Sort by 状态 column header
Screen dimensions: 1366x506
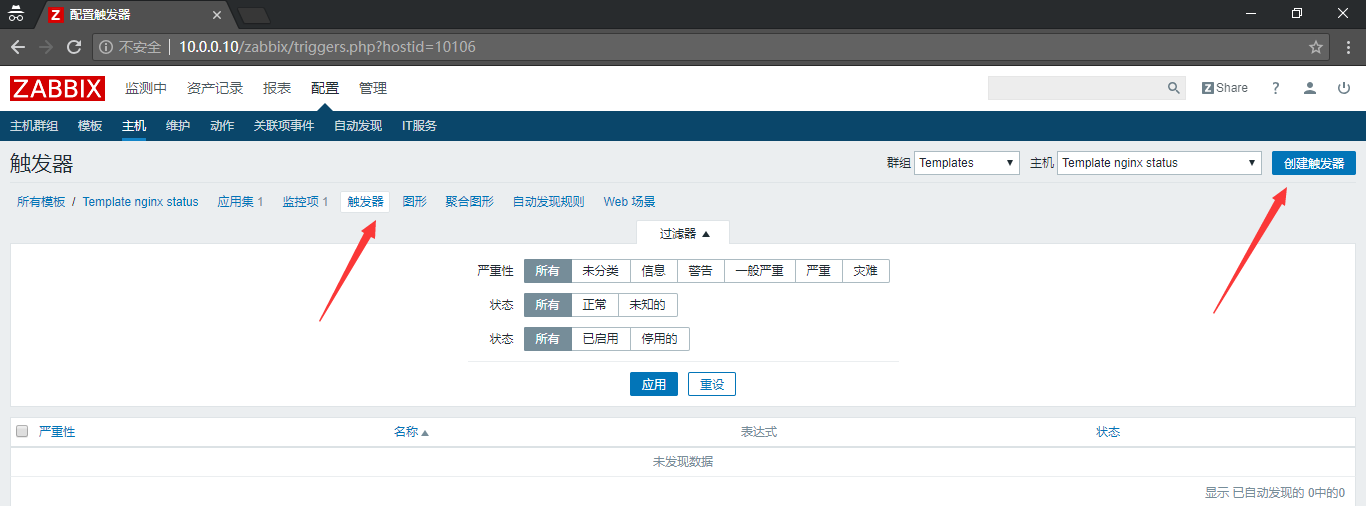point(1108,432)
